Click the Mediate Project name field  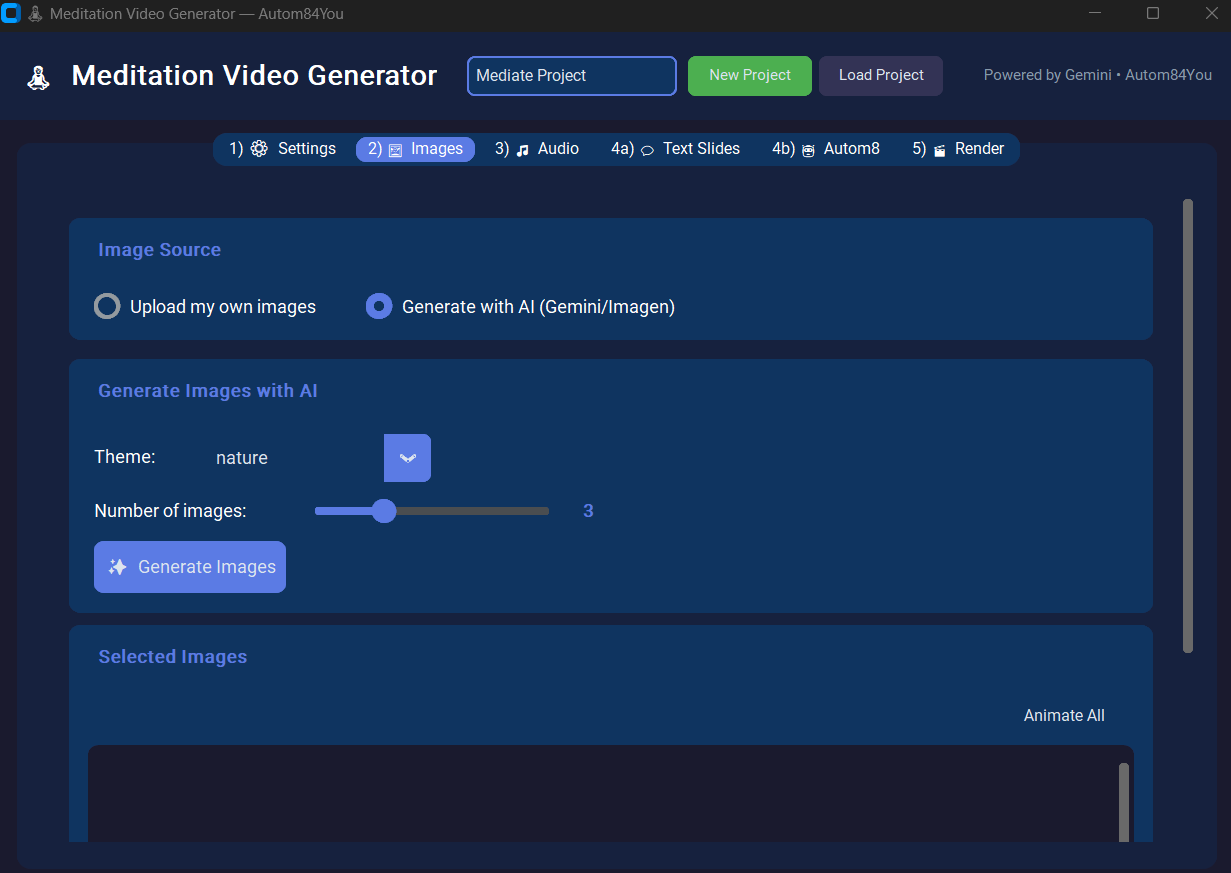(x=571, y=75)
